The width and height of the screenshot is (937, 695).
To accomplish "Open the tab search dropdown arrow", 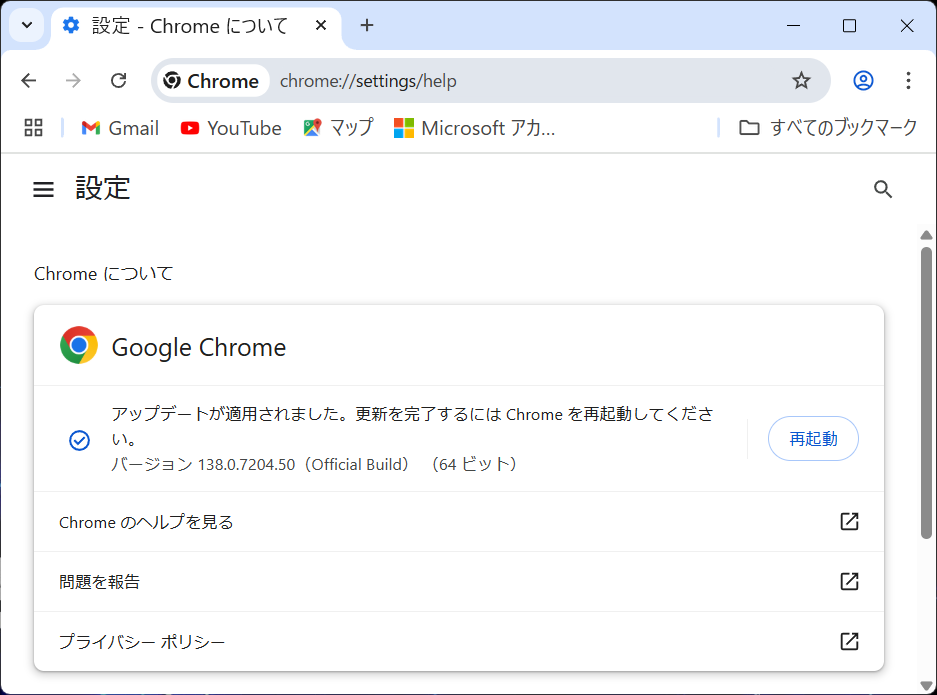I will point(27,26).
